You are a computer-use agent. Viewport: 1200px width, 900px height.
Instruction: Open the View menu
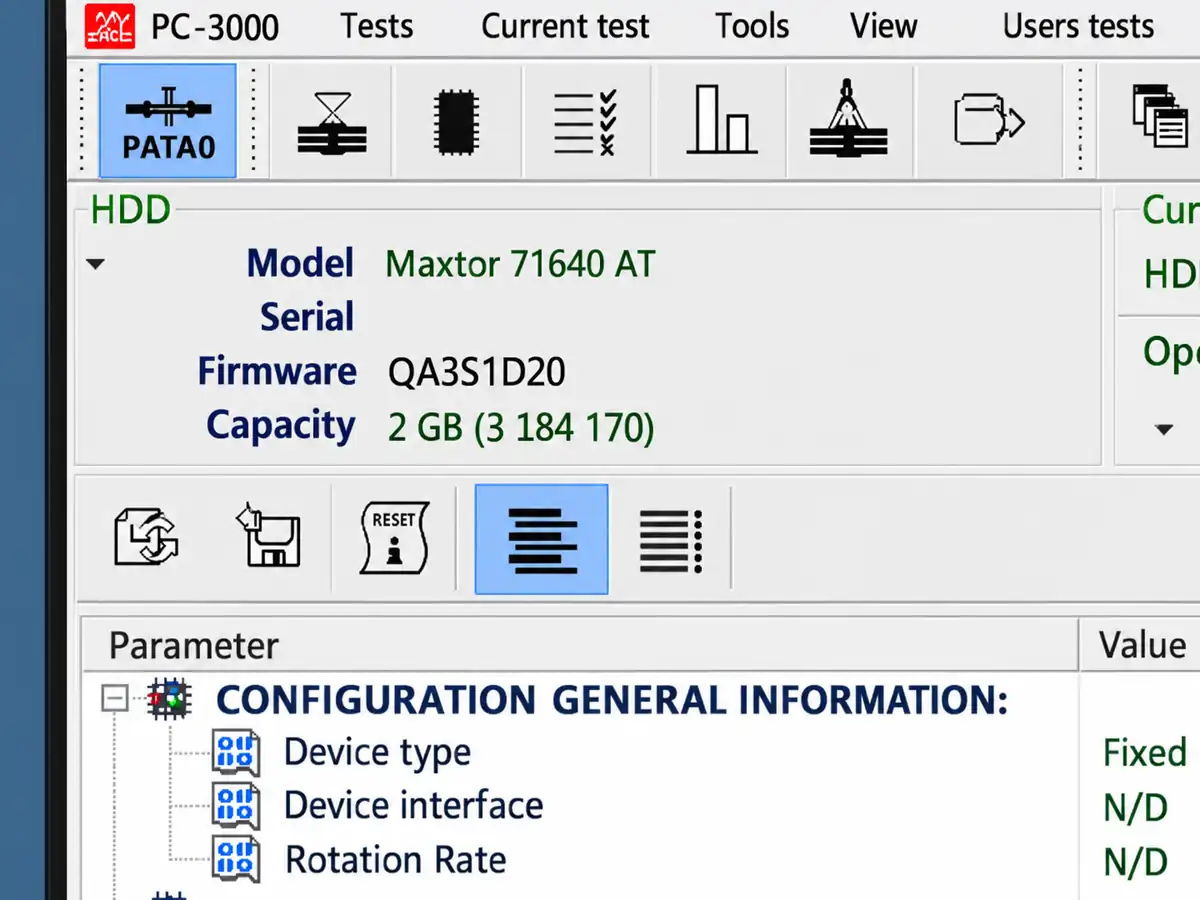(x=884, y=26)
